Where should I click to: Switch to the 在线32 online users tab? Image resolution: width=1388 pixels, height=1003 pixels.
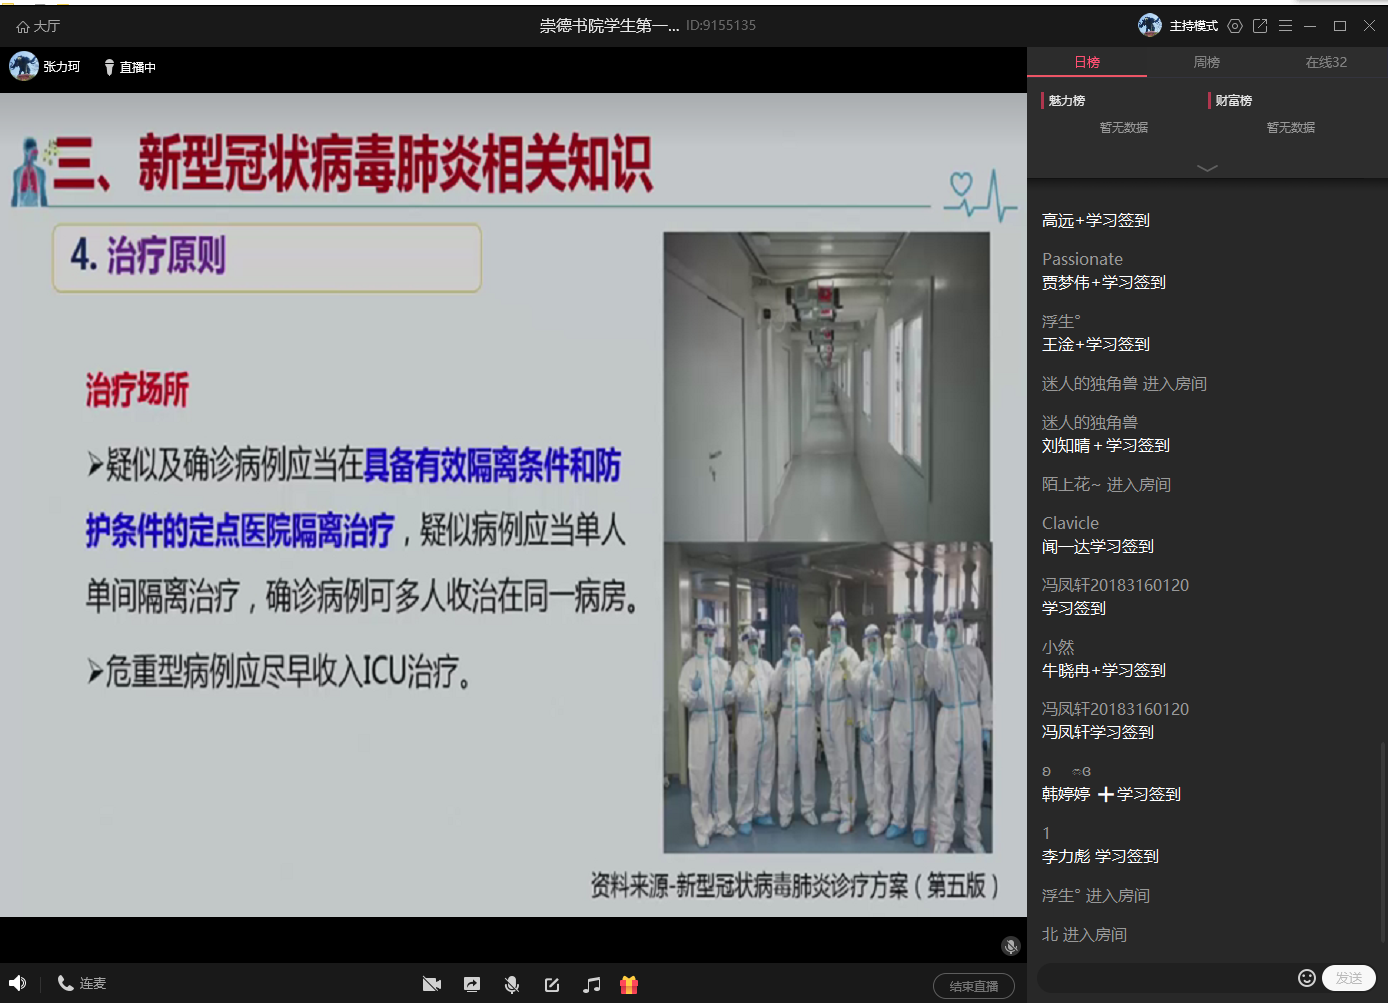(x=1326, y=62)
